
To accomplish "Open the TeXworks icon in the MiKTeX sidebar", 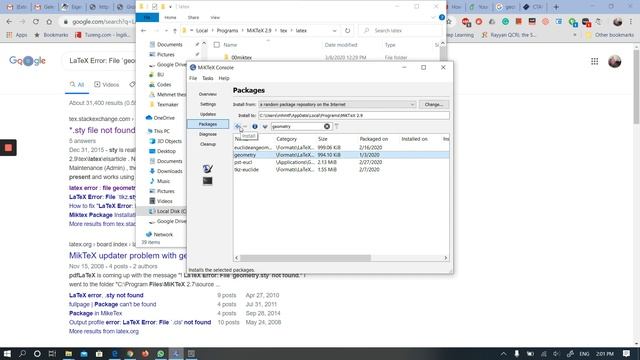I will point(207,168).
